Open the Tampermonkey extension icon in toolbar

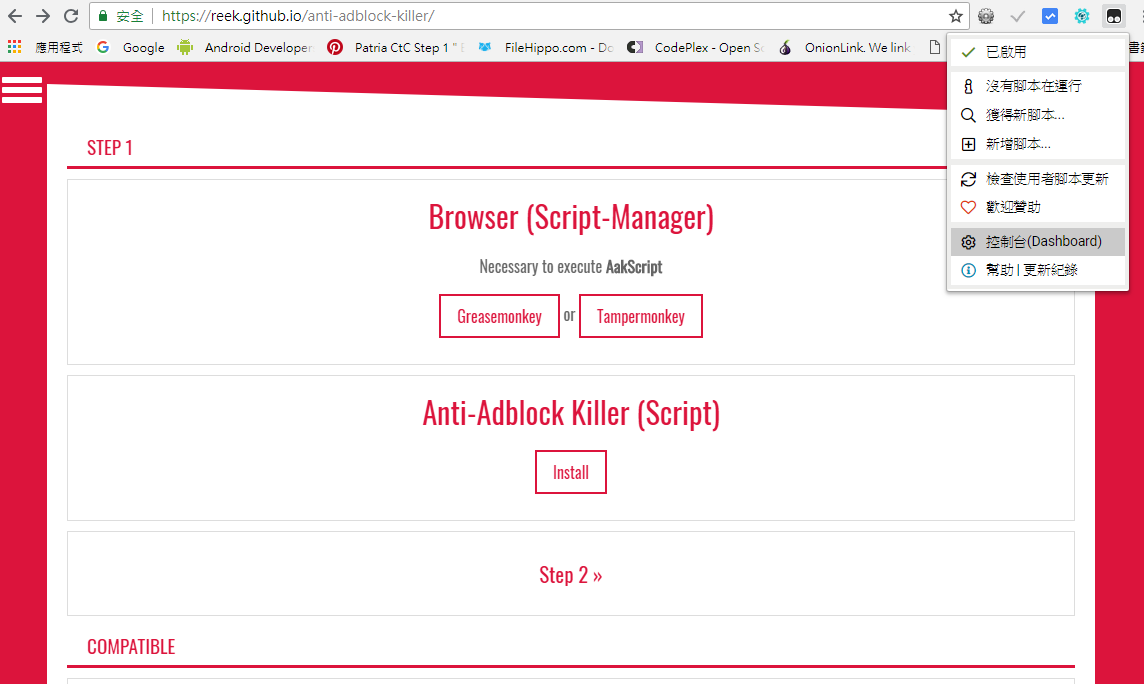1113,16
